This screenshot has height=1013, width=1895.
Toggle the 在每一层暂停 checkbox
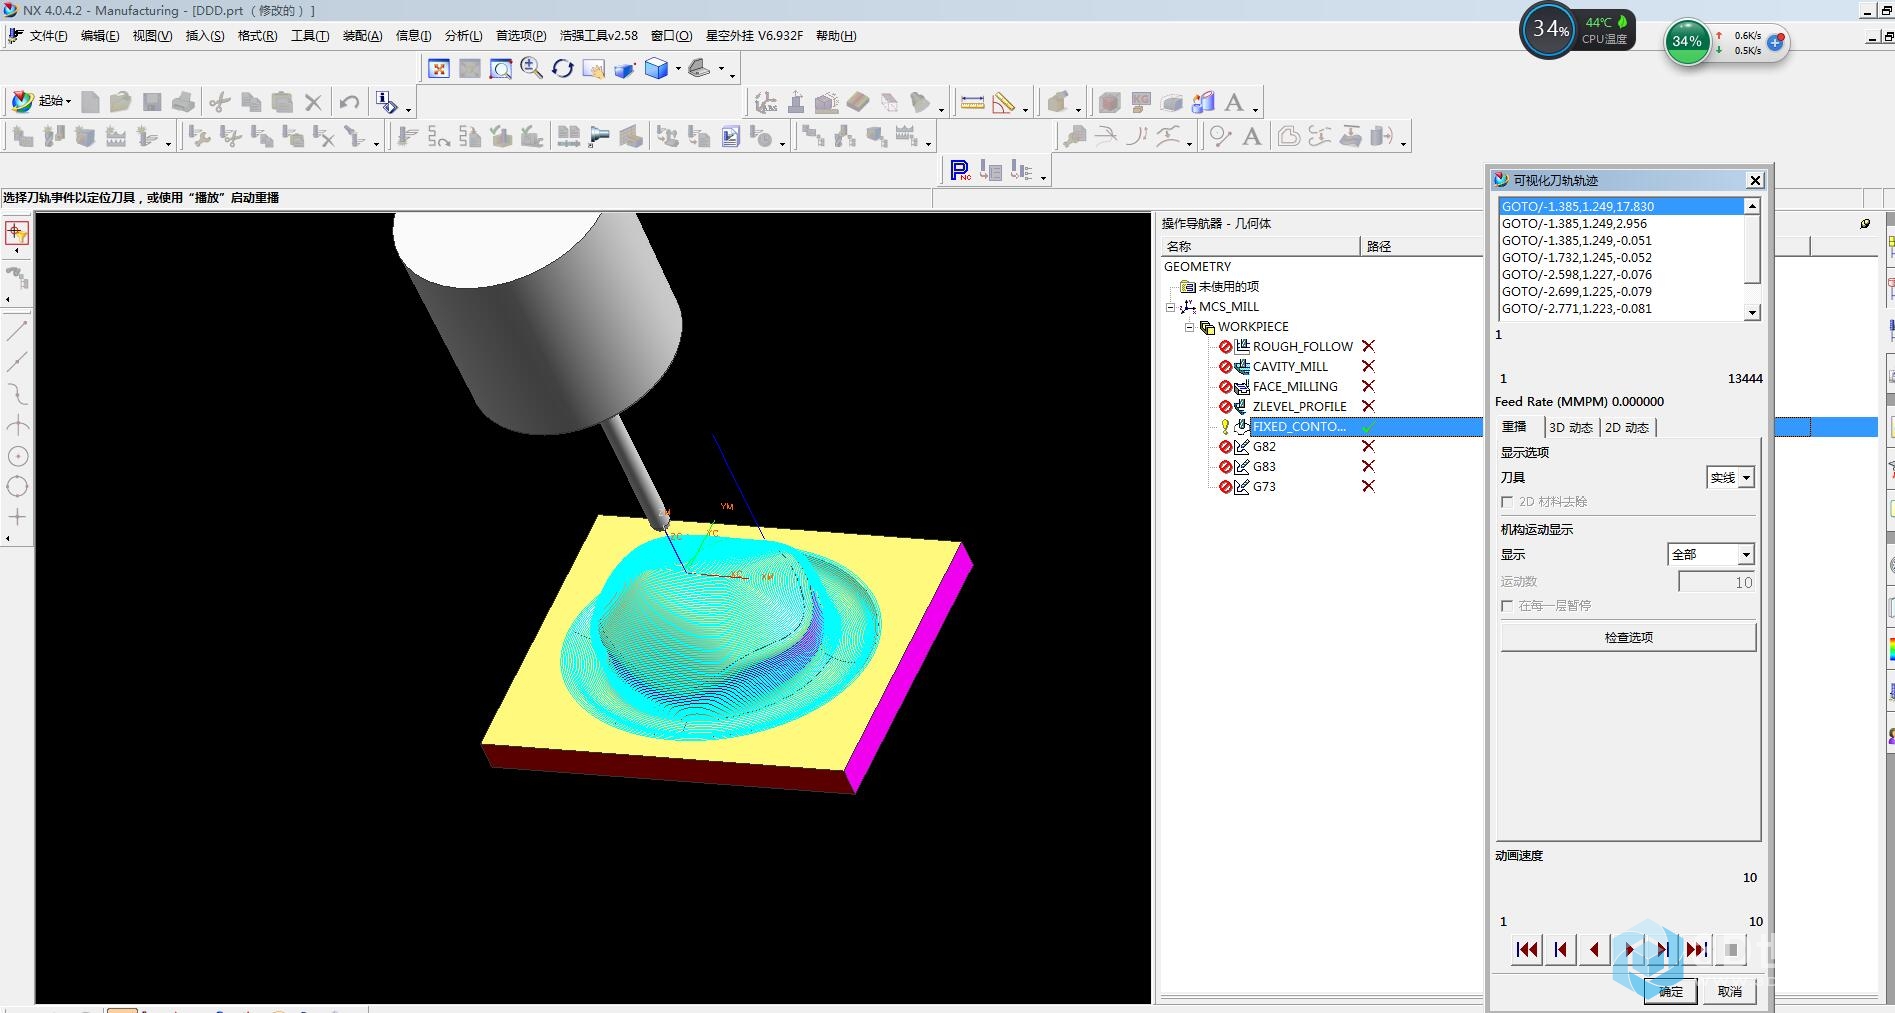point(1507,606)
